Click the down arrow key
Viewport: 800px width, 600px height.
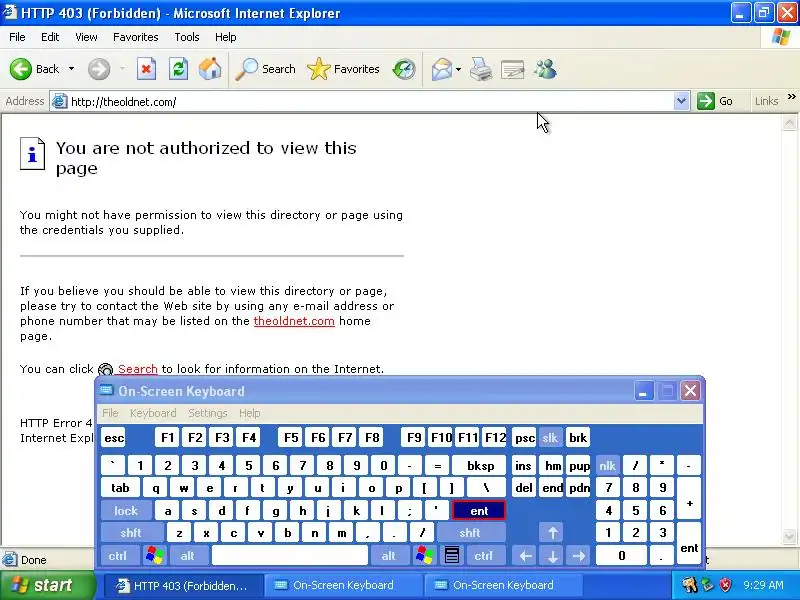coord(553,556)
